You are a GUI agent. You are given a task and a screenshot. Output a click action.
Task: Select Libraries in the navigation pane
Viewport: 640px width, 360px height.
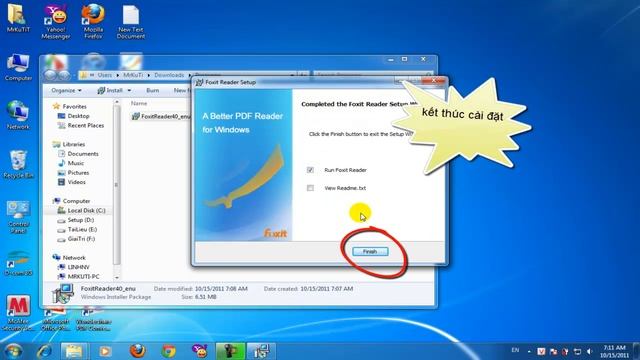coord(73,144)
